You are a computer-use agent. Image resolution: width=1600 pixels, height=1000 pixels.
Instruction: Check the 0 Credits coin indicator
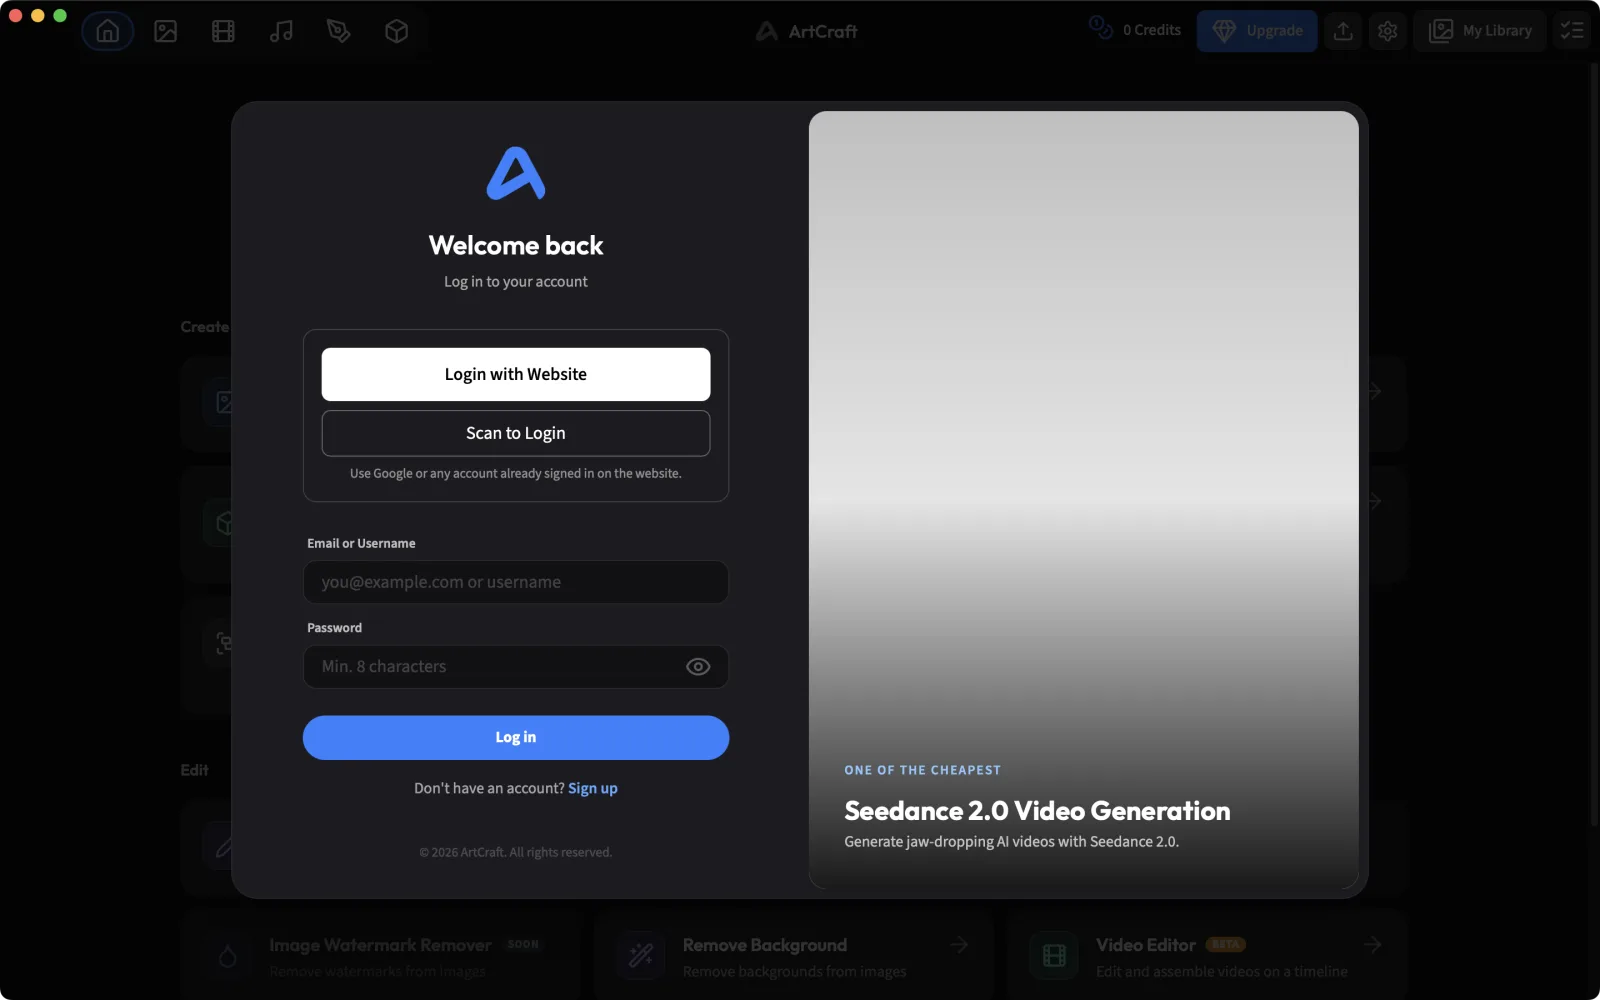click(x=1136, y=30)
